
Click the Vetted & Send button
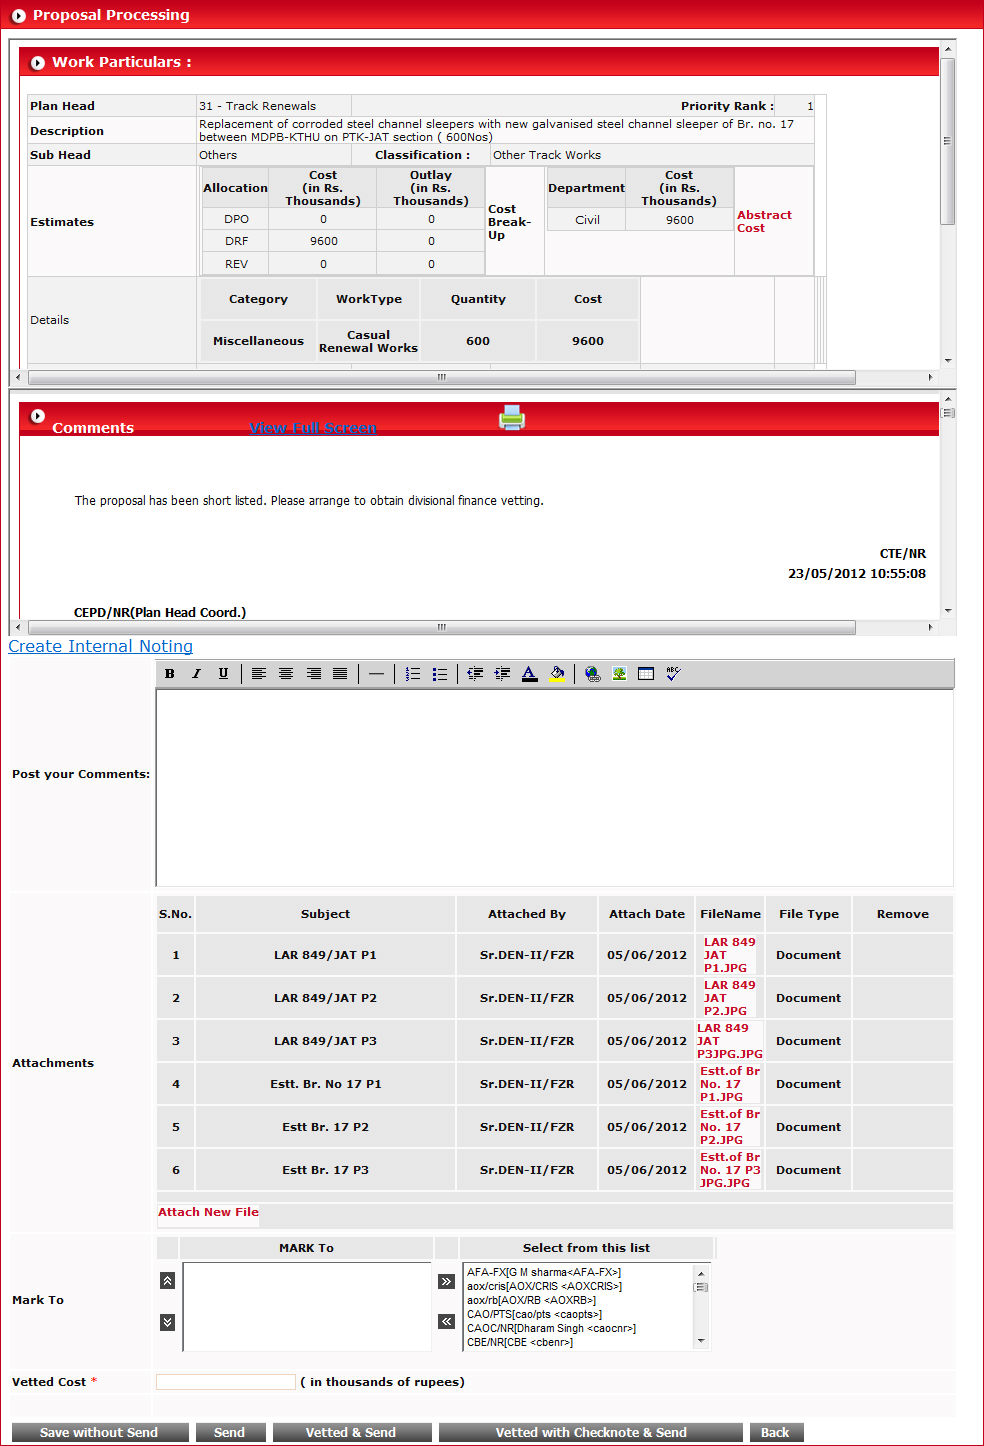351,1432
